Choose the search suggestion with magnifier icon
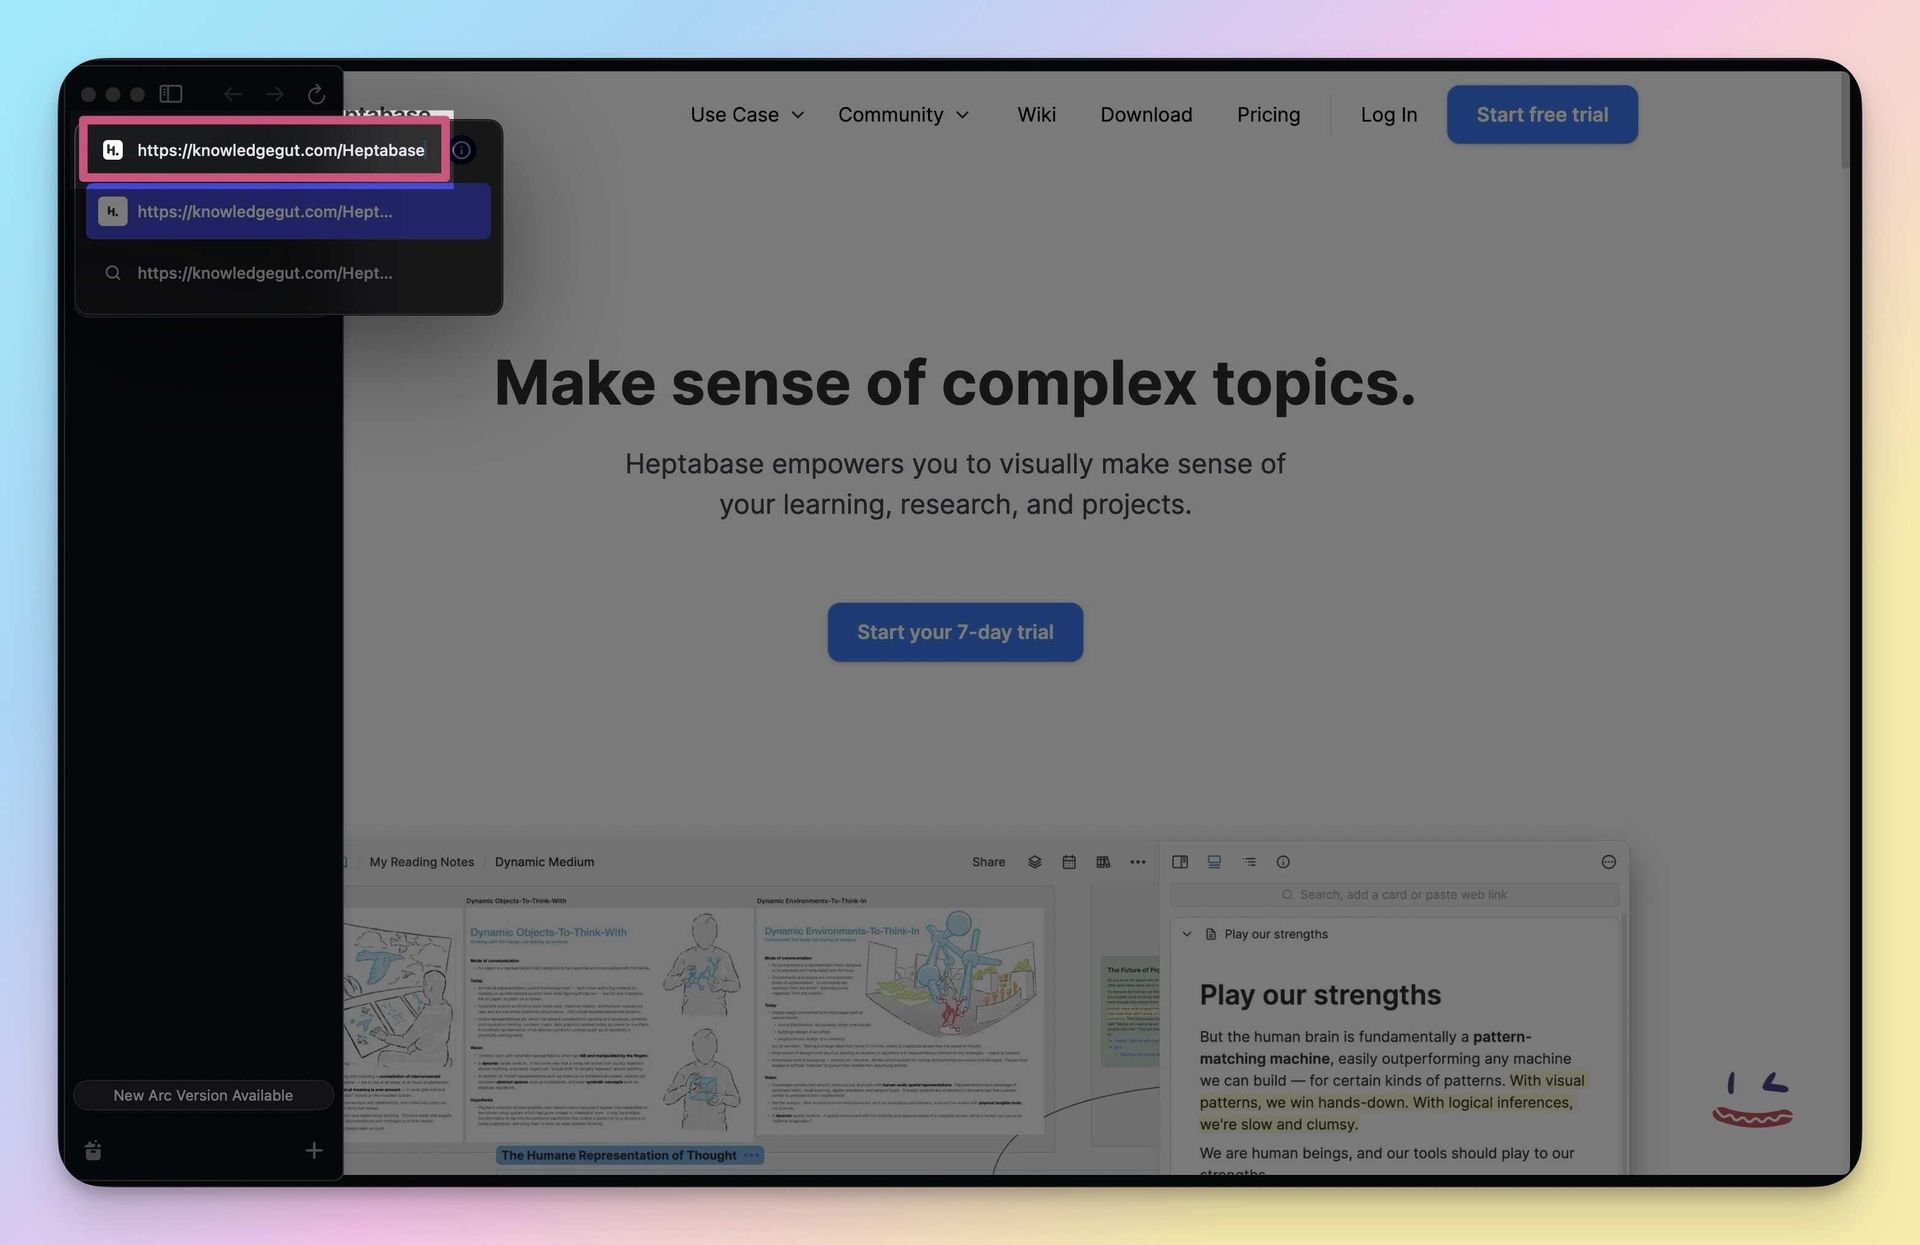Viewport: 1920px width, 1245px height. 288,273
